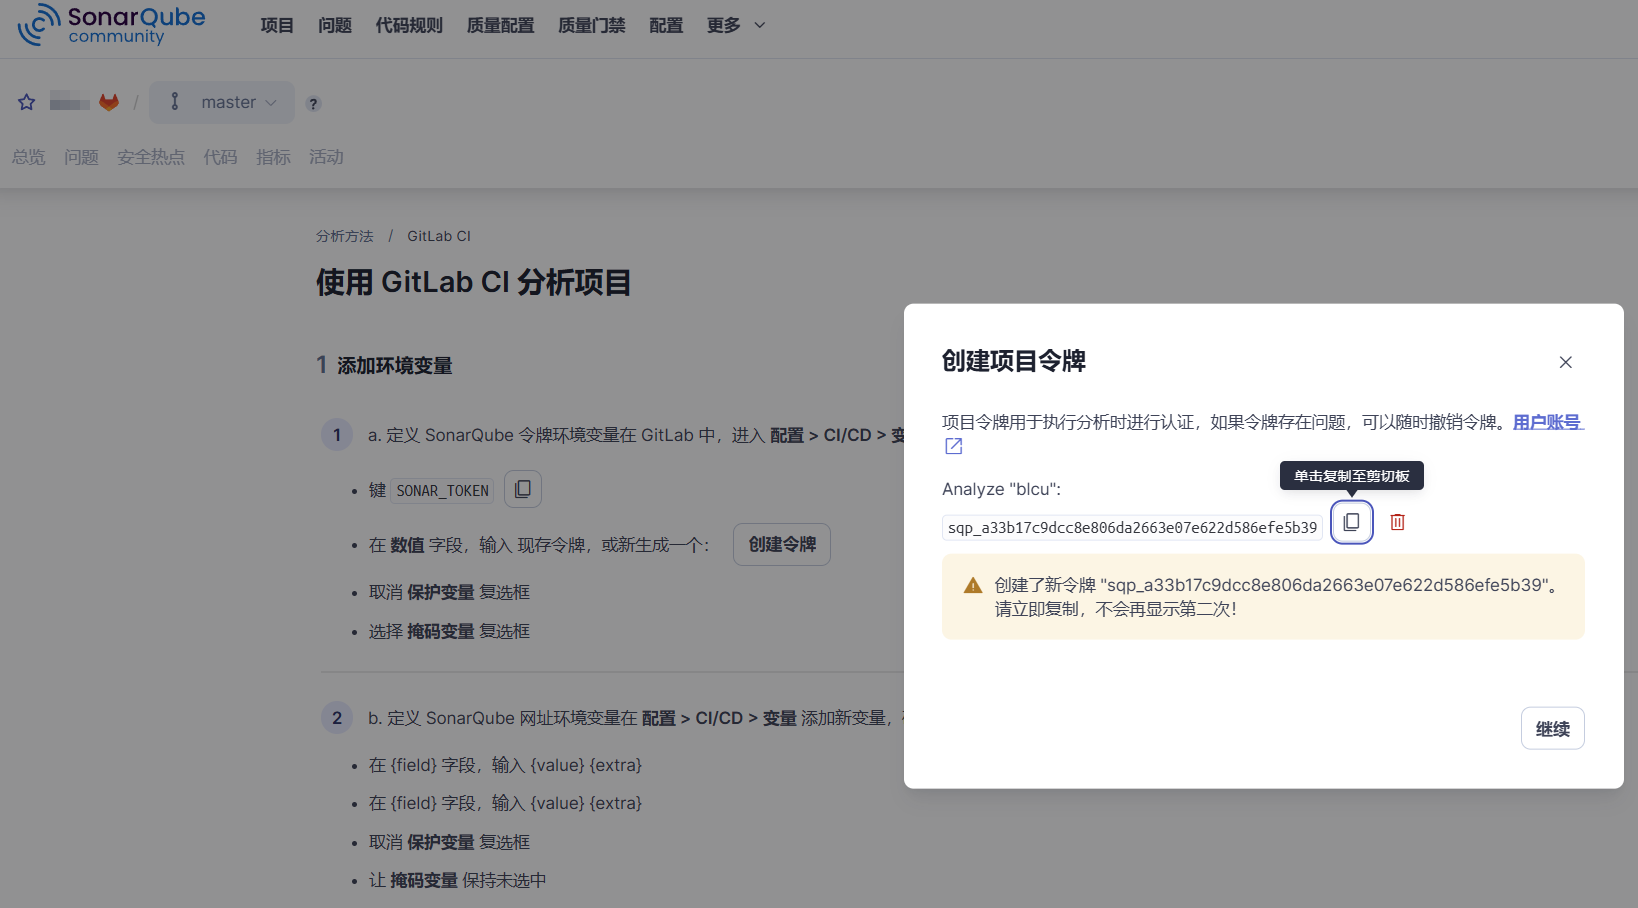Open 配置 in the top navigation

tap(666, 25)
